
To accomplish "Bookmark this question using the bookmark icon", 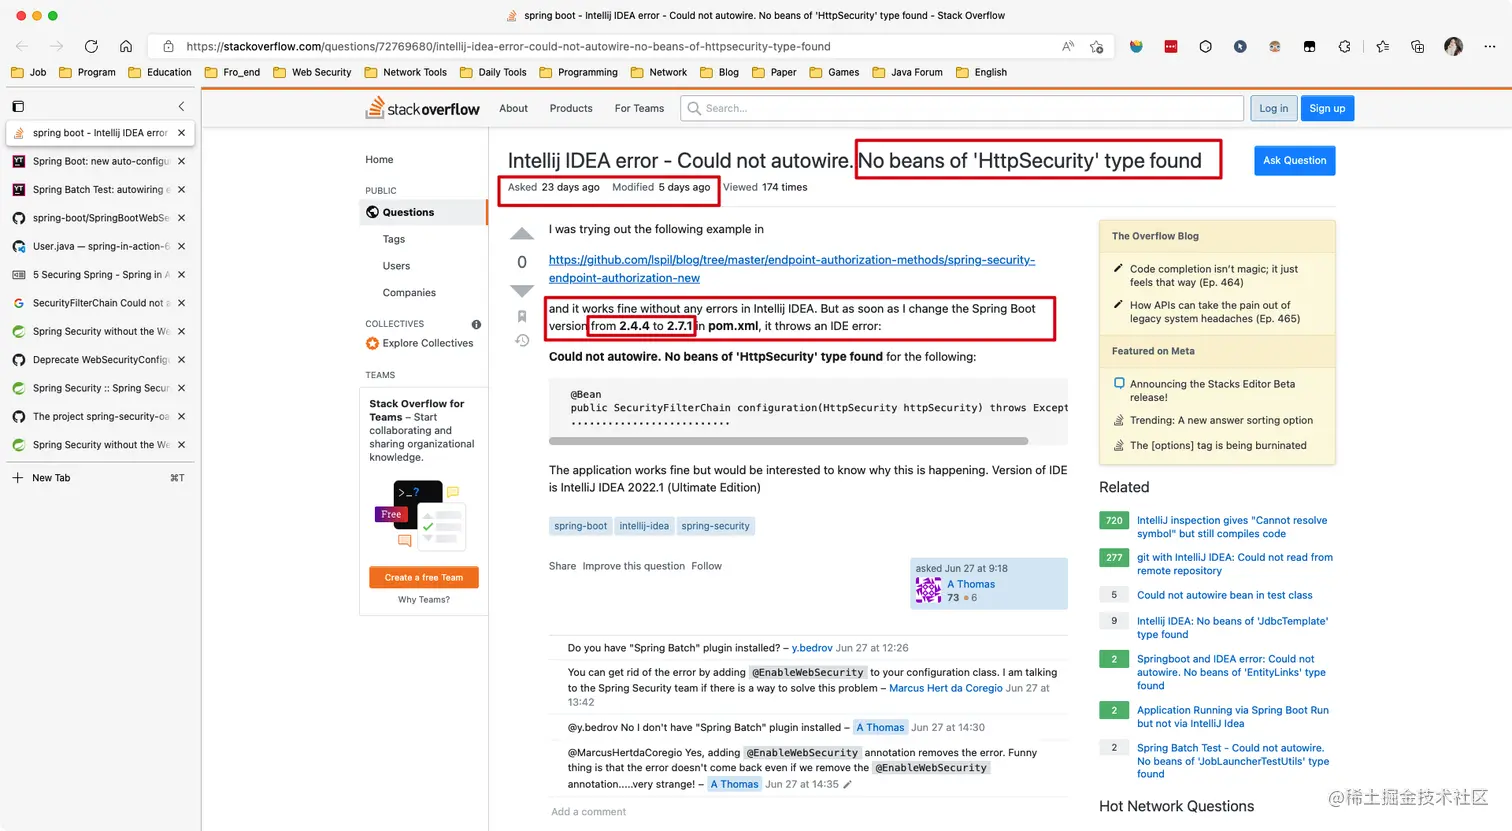I will (x=521, y=316).
